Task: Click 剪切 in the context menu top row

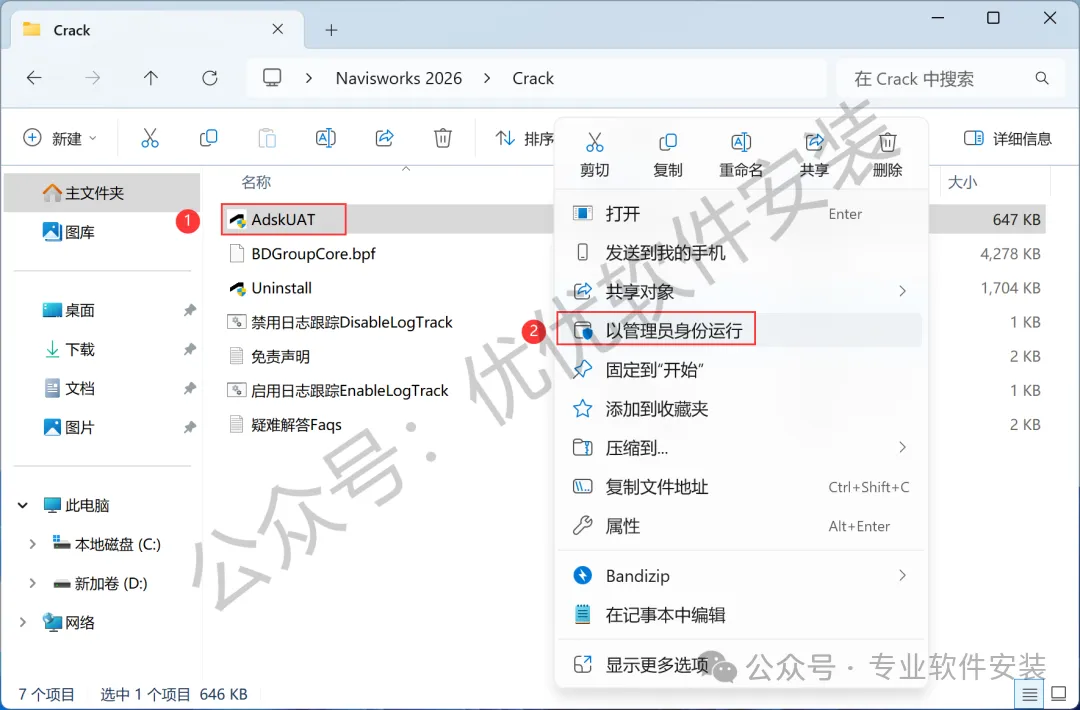Action: click(594, 155)
